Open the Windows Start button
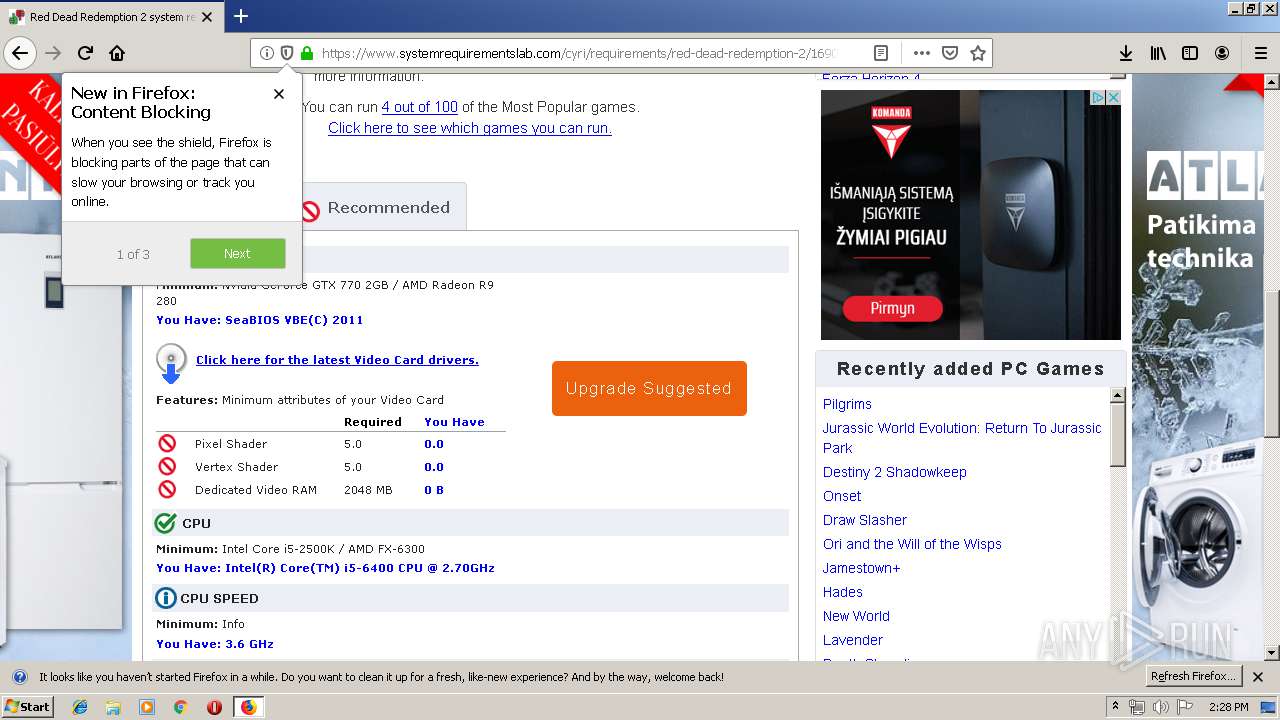Image resolution: width=1280 pixels, height=720 pixels. pos(27,707)
